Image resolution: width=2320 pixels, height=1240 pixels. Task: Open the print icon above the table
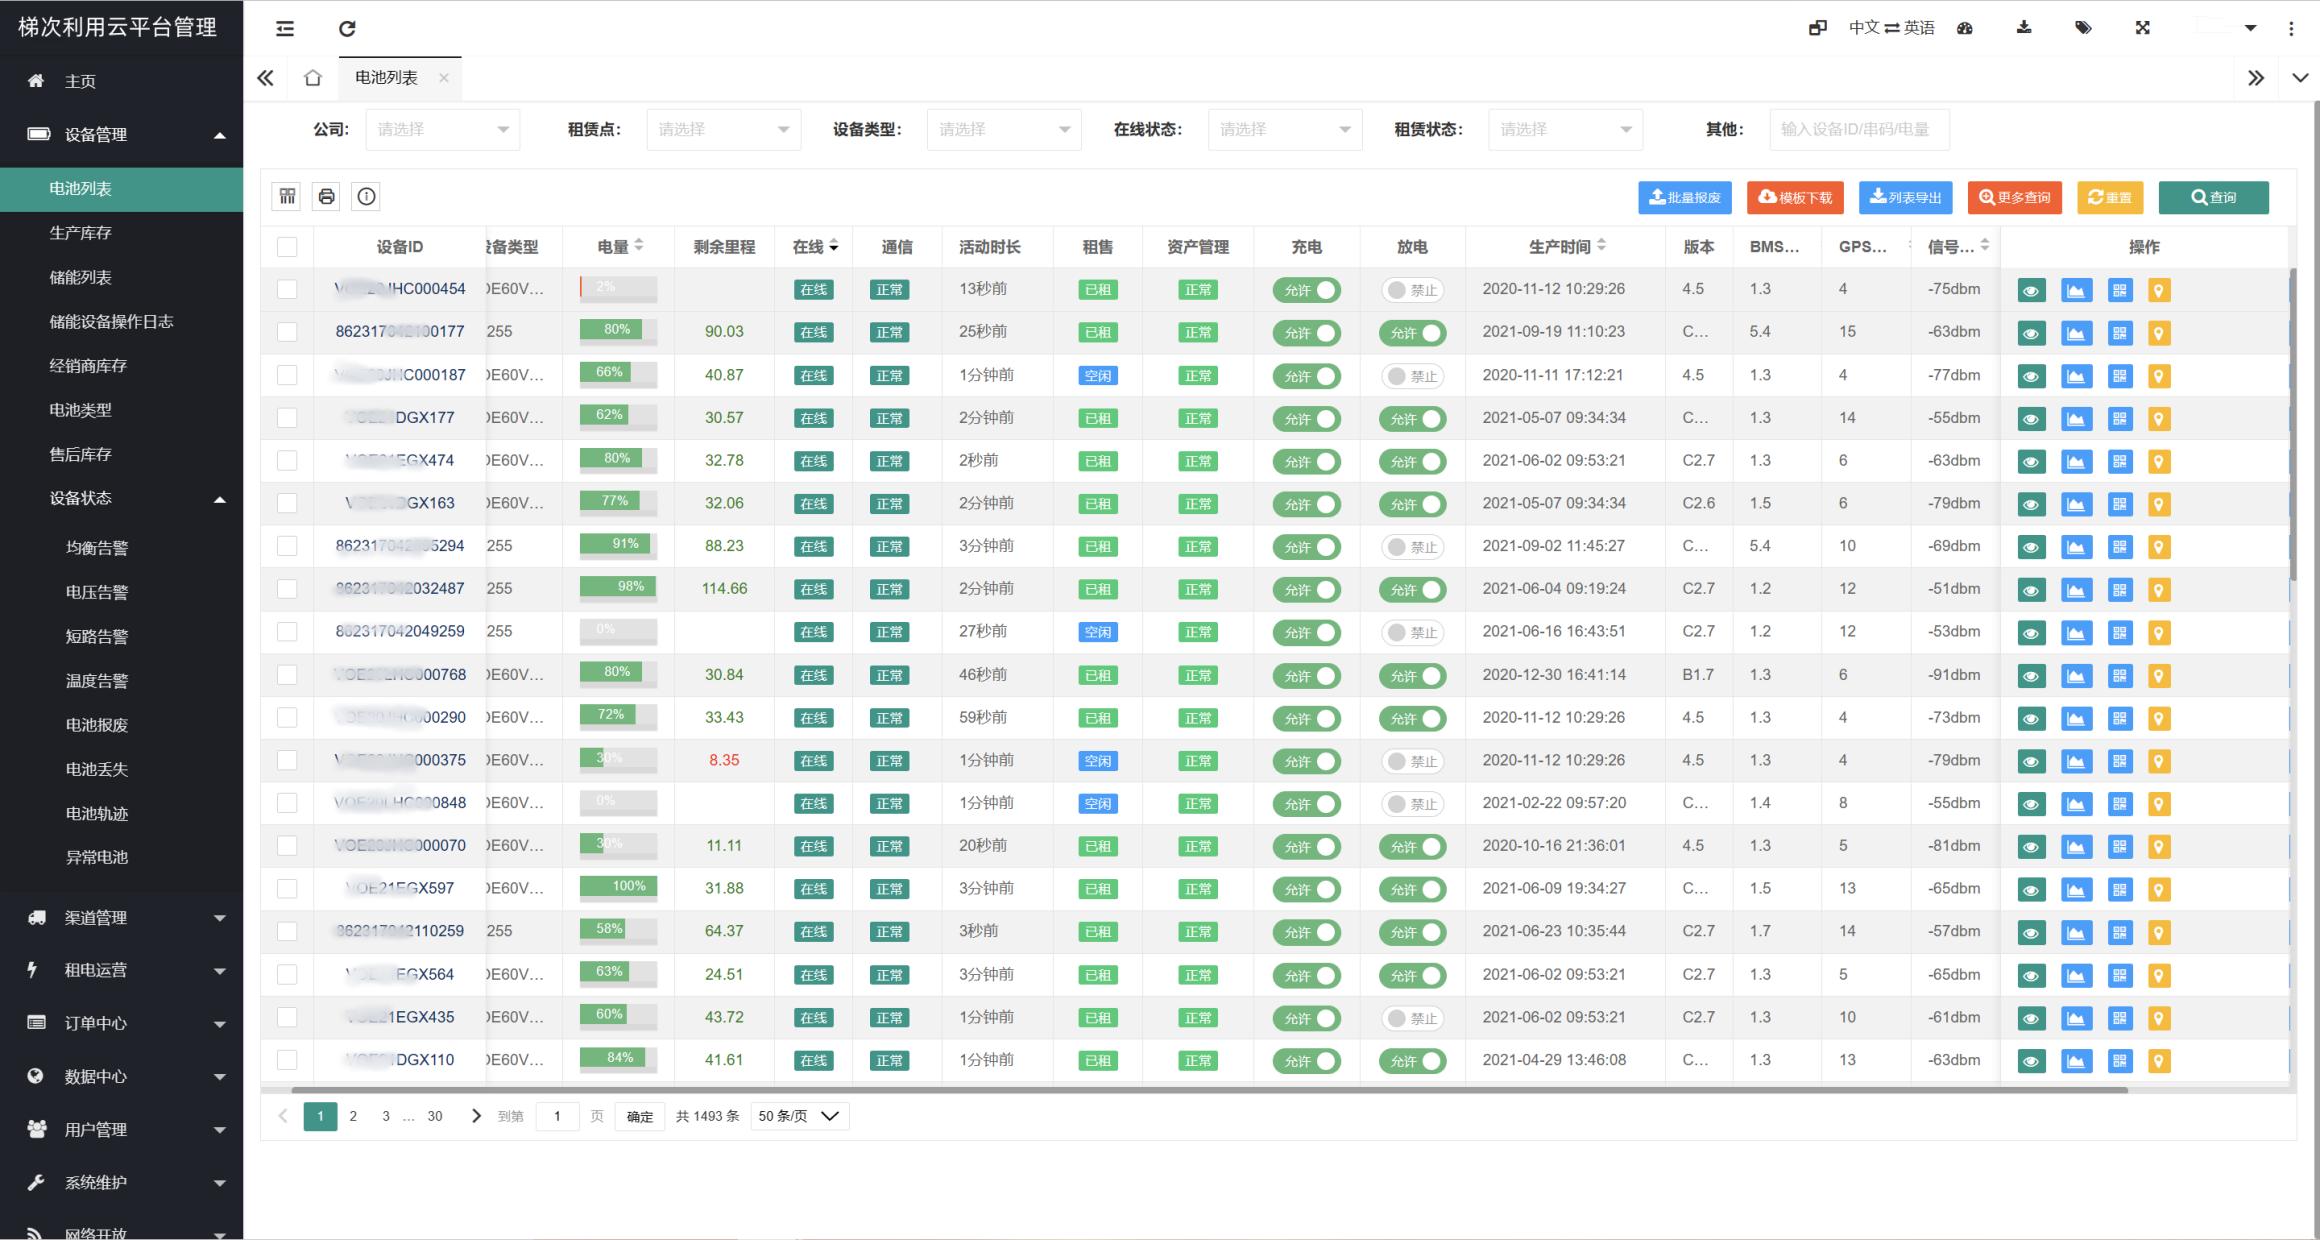click(326, 197)
